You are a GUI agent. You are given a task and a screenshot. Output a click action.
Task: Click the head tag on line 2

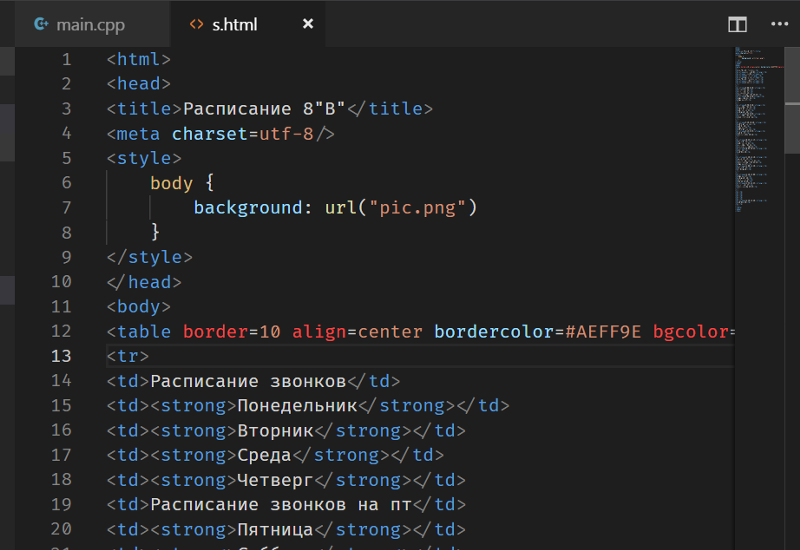click(x=138, y=84)
